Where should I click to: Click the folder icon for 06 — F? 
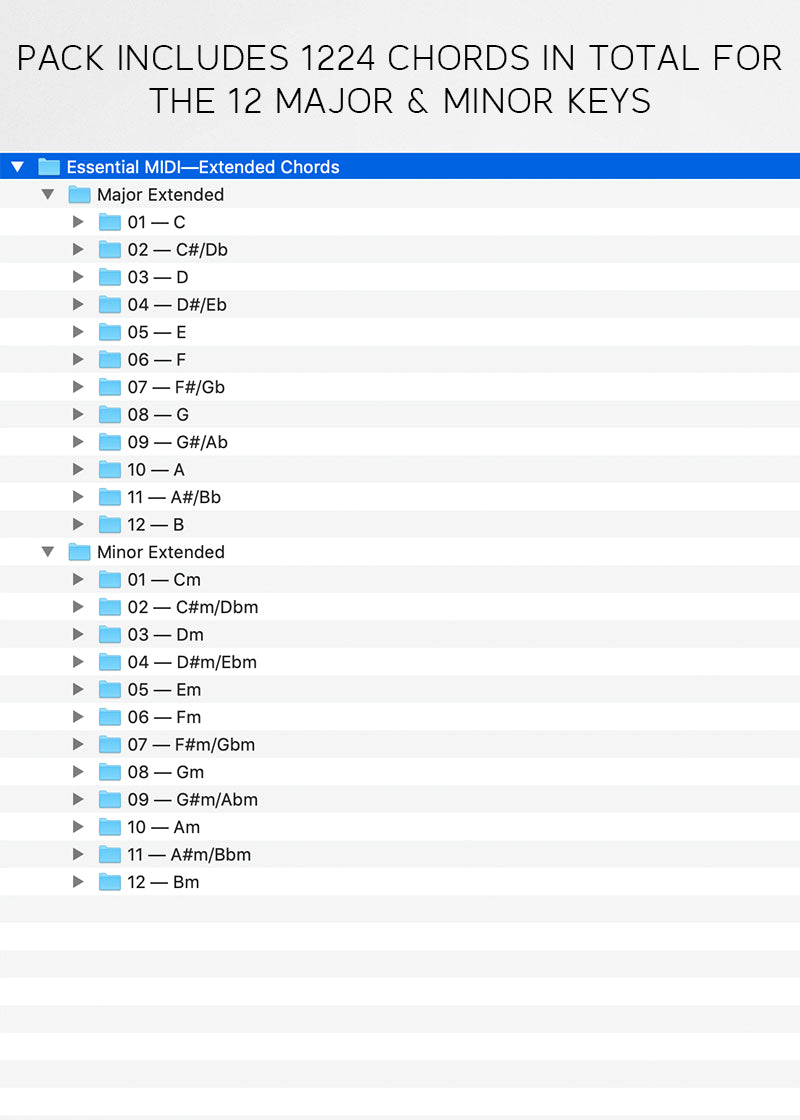(109, 359)
